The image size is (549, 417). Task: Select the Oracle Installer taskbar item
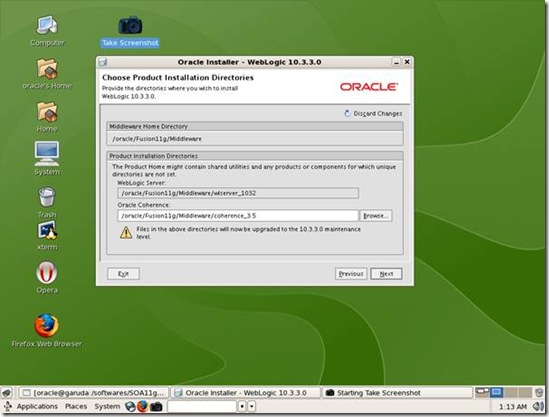click(245, 393)
